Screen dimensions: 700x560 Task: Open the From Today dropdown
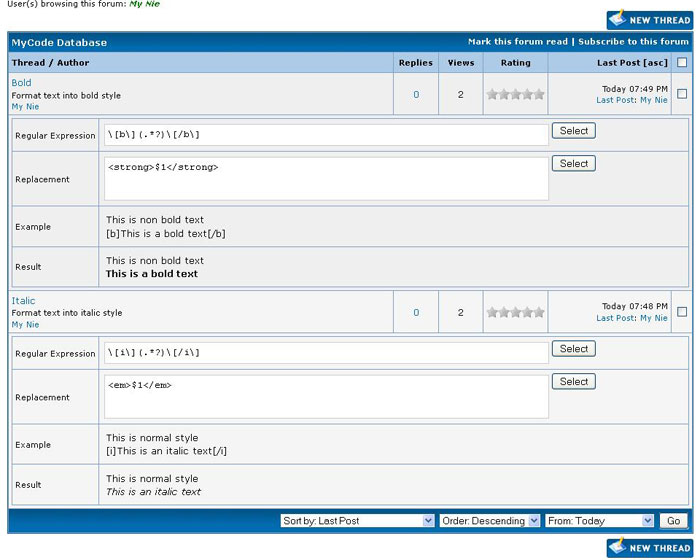point(600,521)
